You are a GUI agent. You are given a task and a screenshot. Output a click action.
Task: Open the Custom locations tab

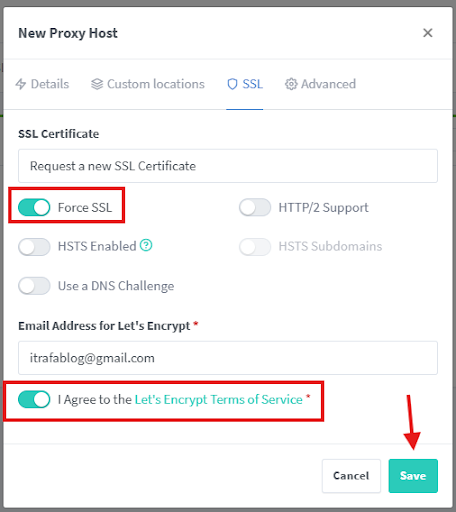pyautogui.click(x=148, y=84)
